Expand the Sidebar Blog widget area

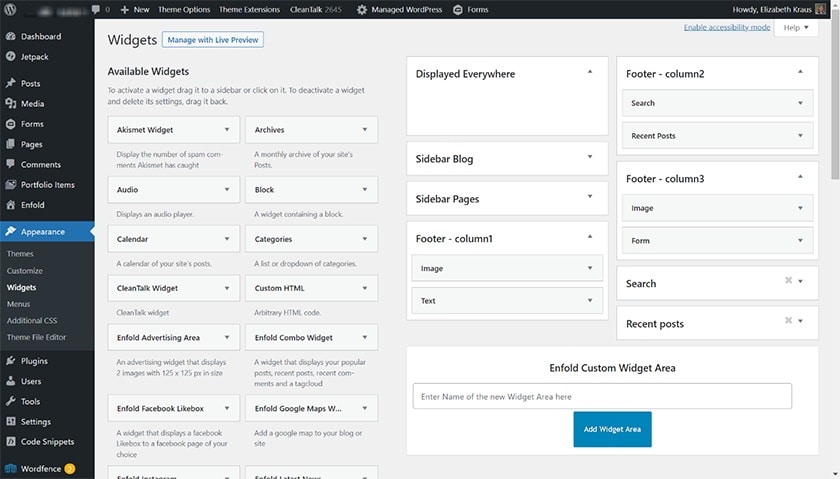[590, 156]
